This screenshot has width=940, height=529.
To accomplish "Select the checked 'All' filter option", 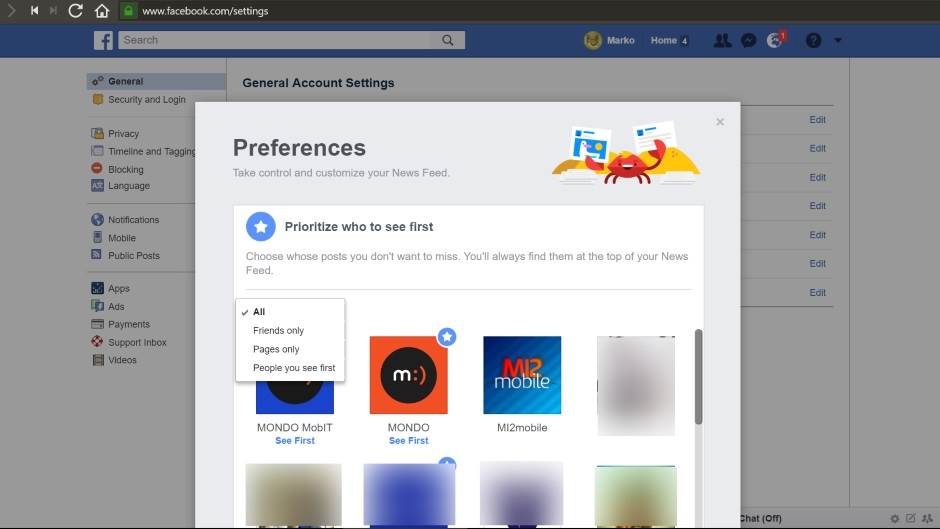I will click(259, 312).
